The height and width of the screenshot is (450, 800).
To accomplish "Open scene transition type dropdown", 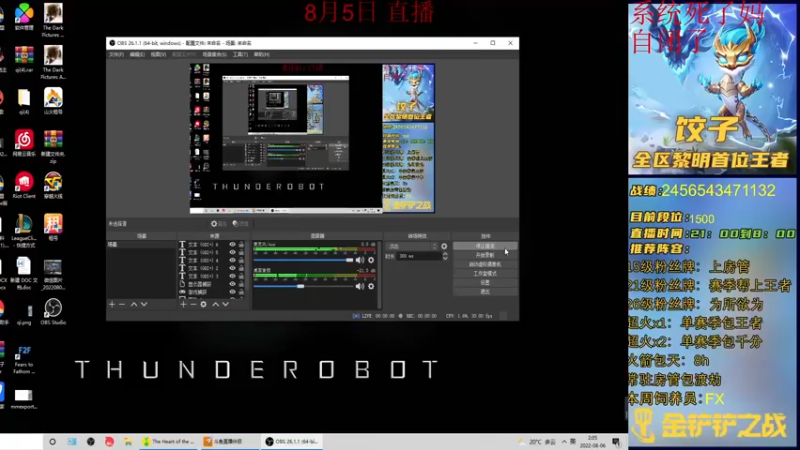I will pos(411,246).
